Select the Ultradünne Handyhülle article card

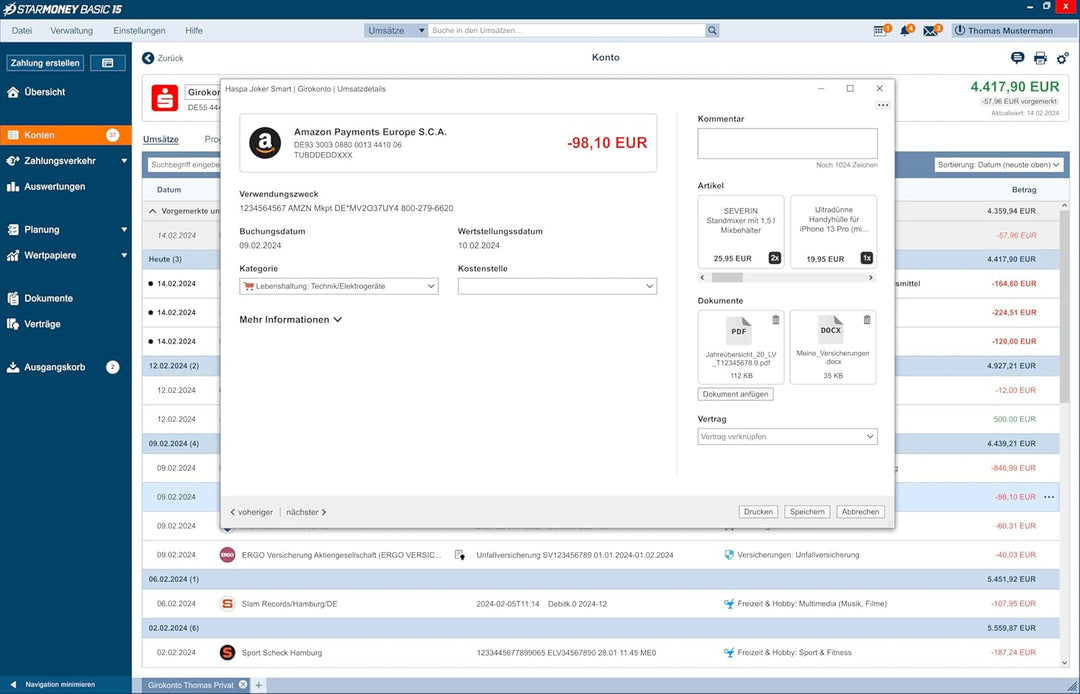(833, 232)
